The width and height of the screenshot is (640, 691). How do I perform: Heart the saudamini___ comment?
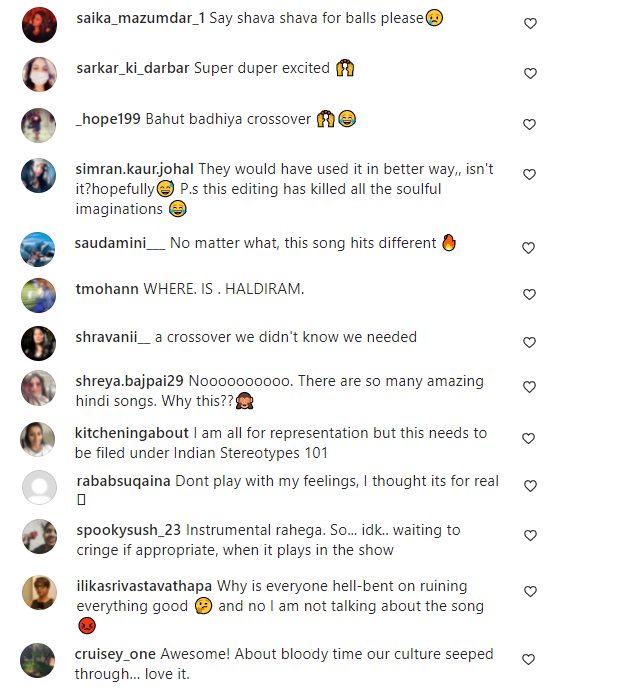pos(531,248)
